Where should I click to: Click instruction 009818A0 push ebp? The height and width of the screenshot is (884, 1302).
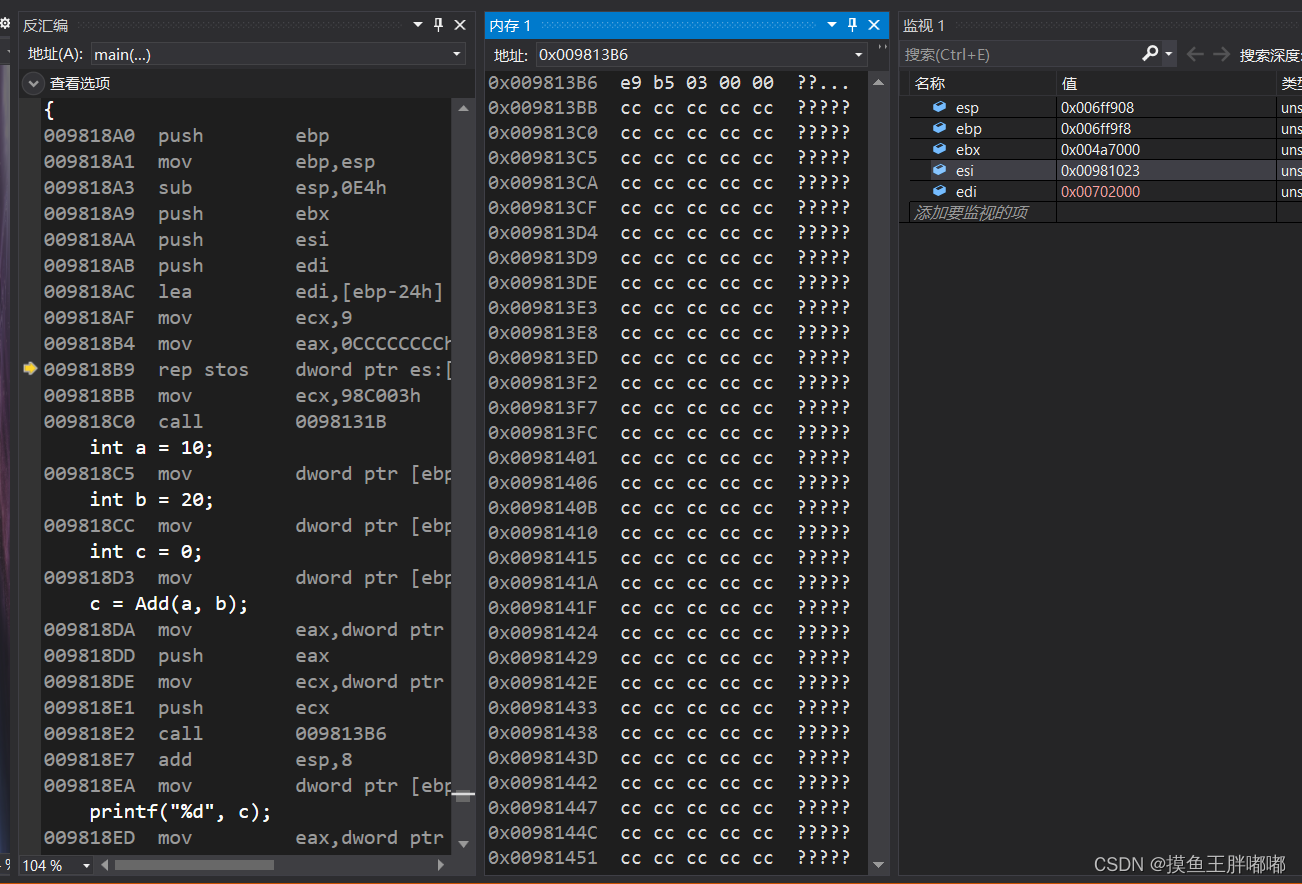[x=186, y=135]
